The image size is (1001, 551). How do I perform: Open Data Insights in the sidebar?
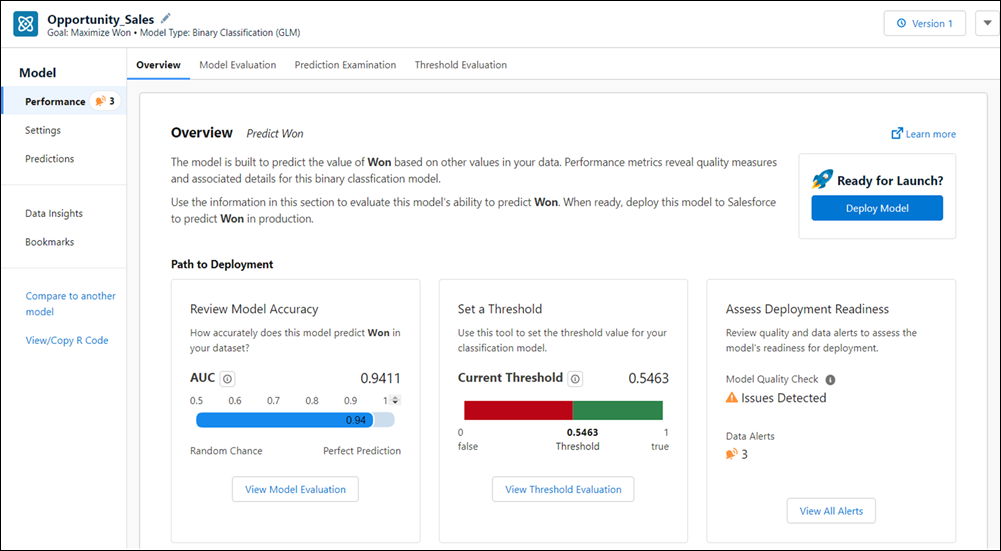(x=54, y=213)
